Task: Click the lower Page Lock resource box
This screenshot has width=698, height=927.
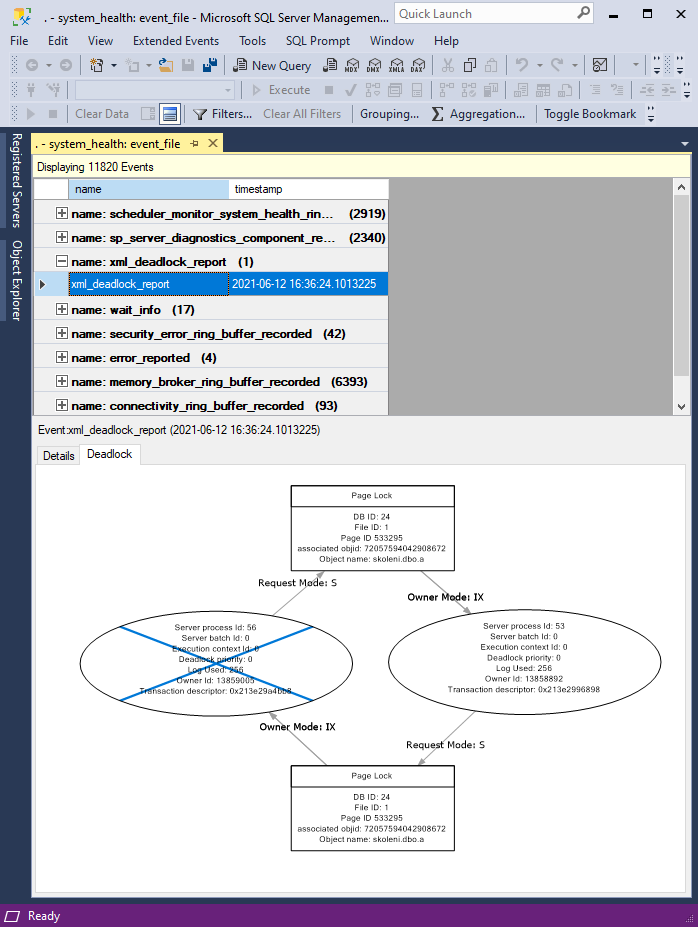Action: [x=372, y=808]
